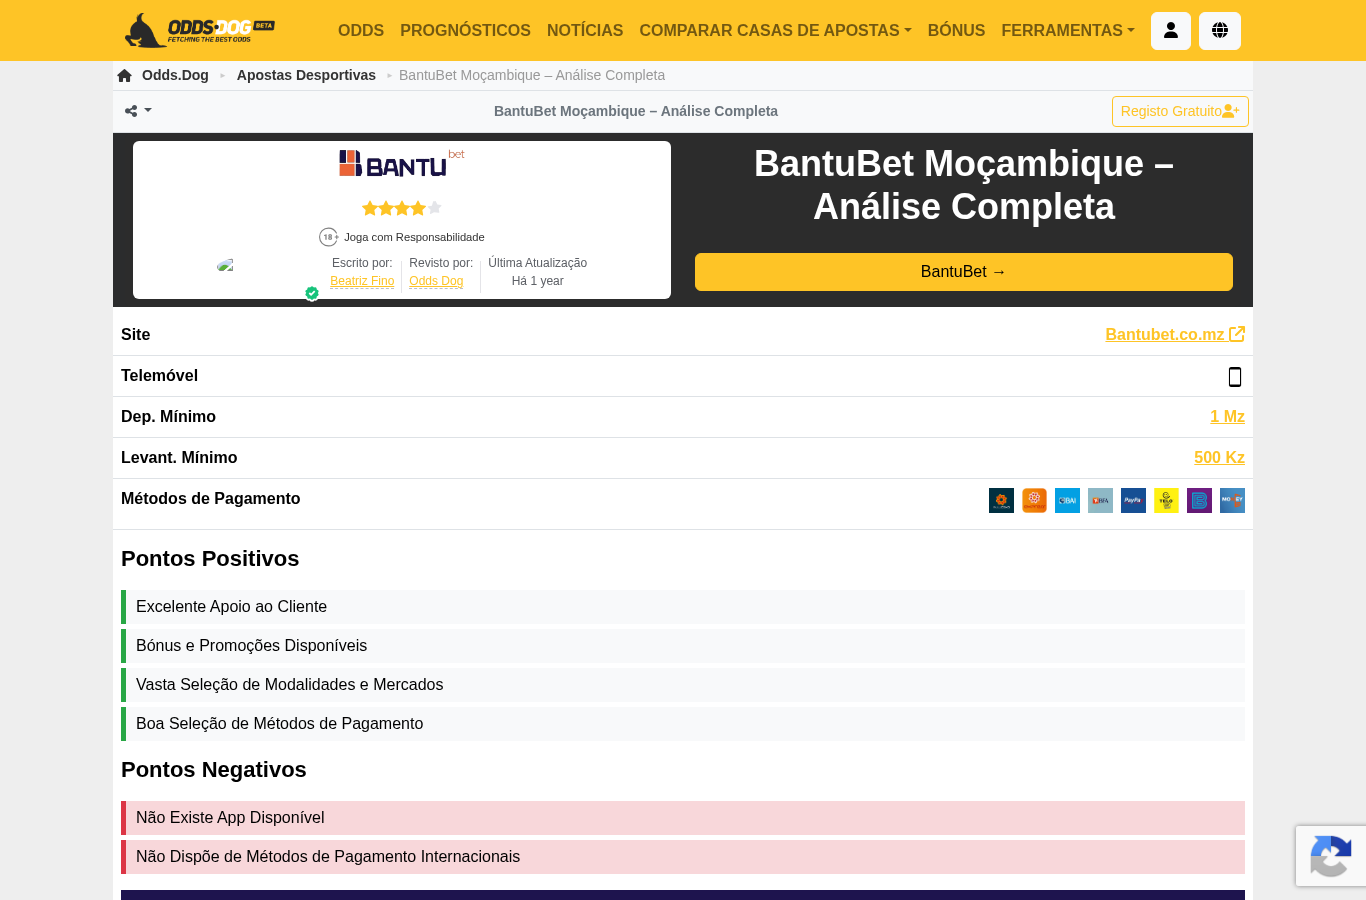Click 'Bónus e Promoções Disponíveis' text

[251, 646]
